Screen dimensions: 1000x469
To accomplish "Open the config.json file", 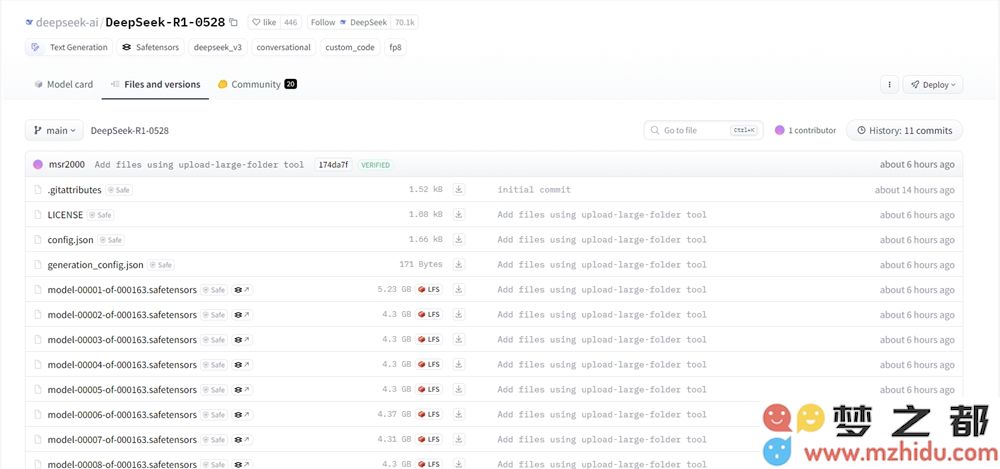I will pos(70,240).
